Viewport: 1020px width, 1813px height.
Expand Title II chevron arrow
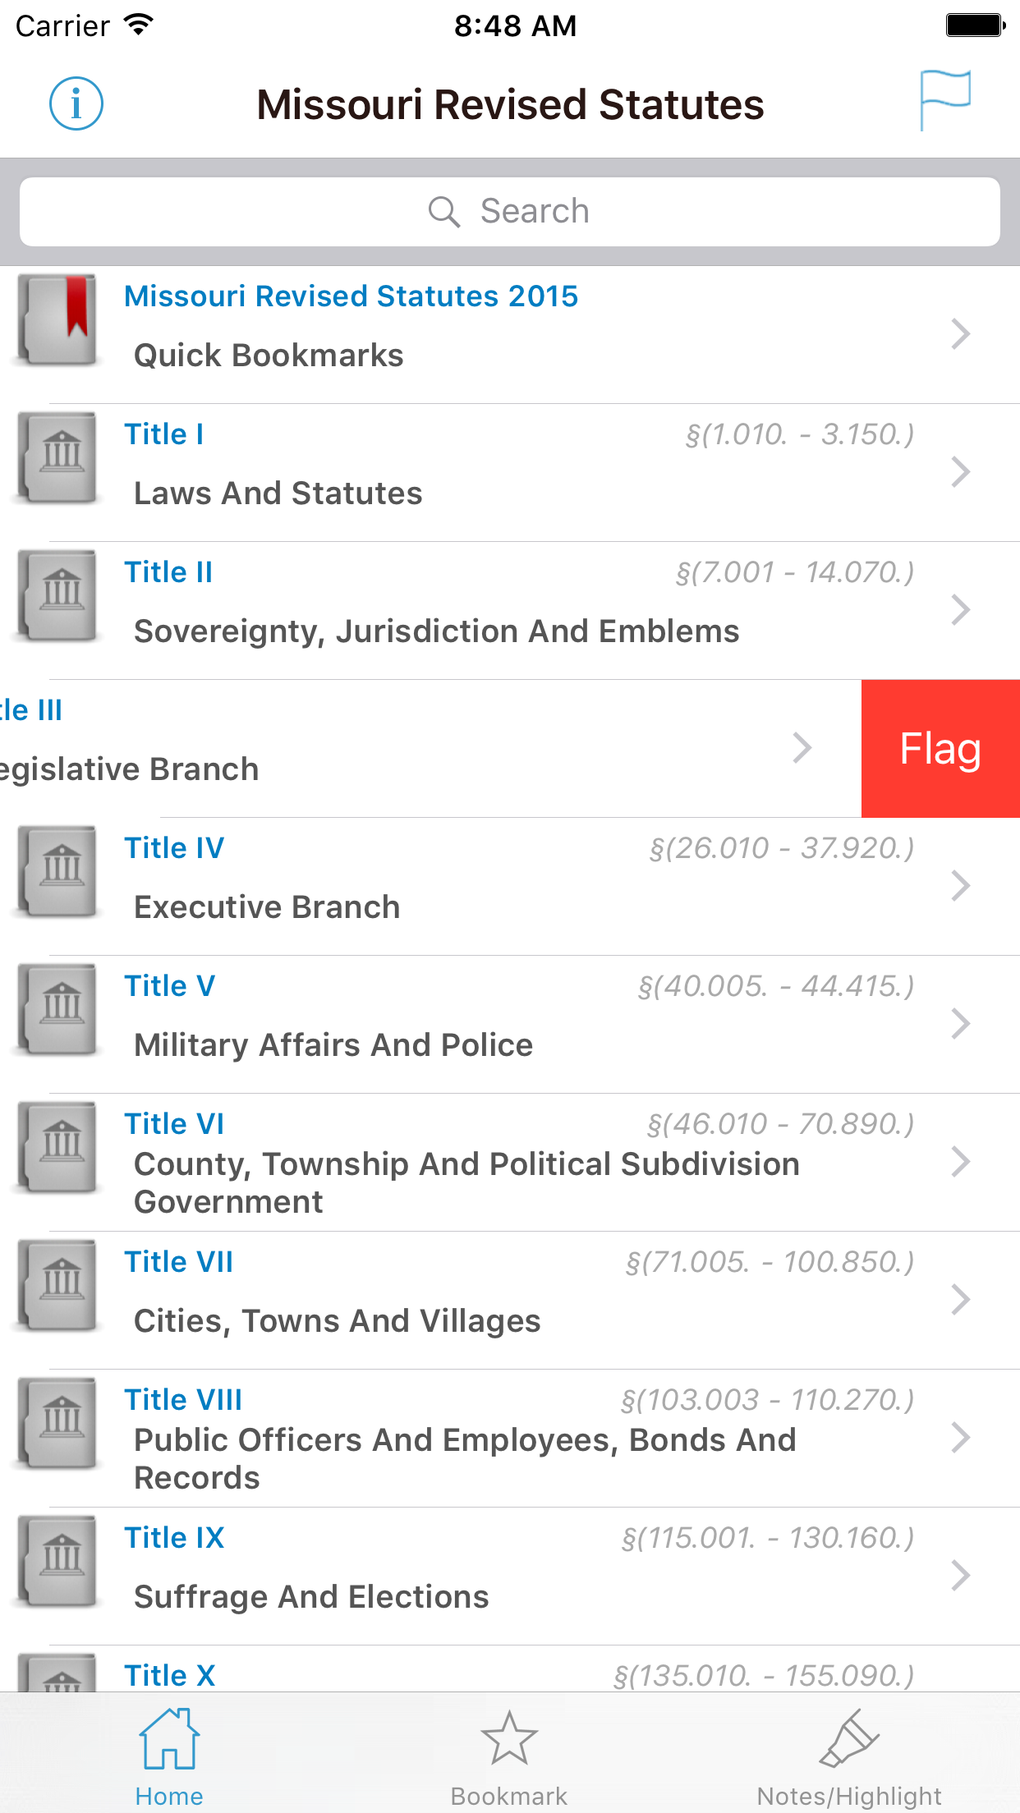coord(960,609)
